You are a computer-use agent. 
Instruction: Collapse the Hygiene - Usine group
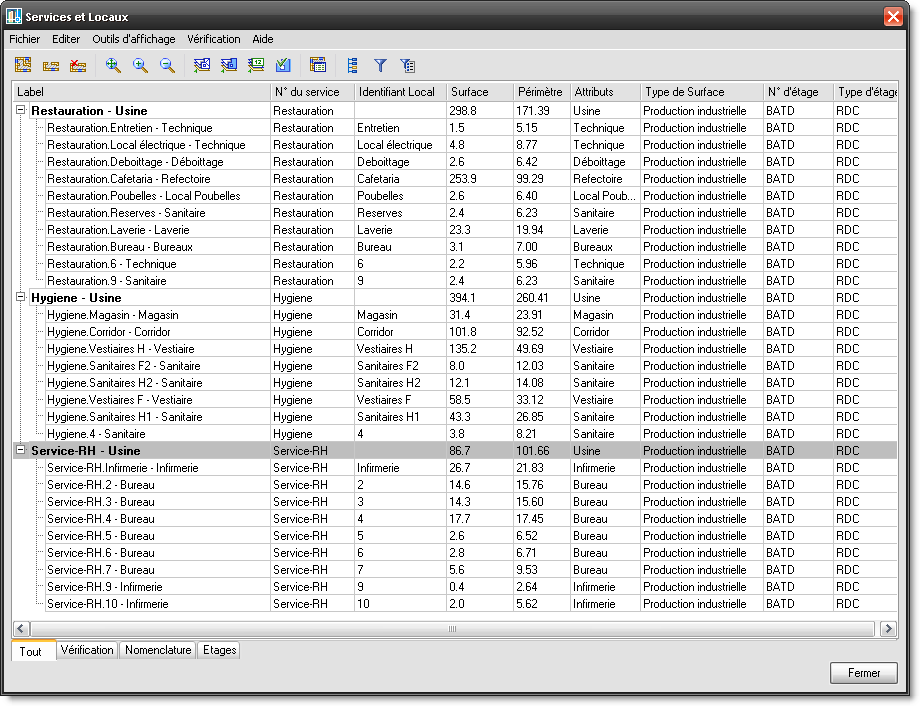pos(21,297)
